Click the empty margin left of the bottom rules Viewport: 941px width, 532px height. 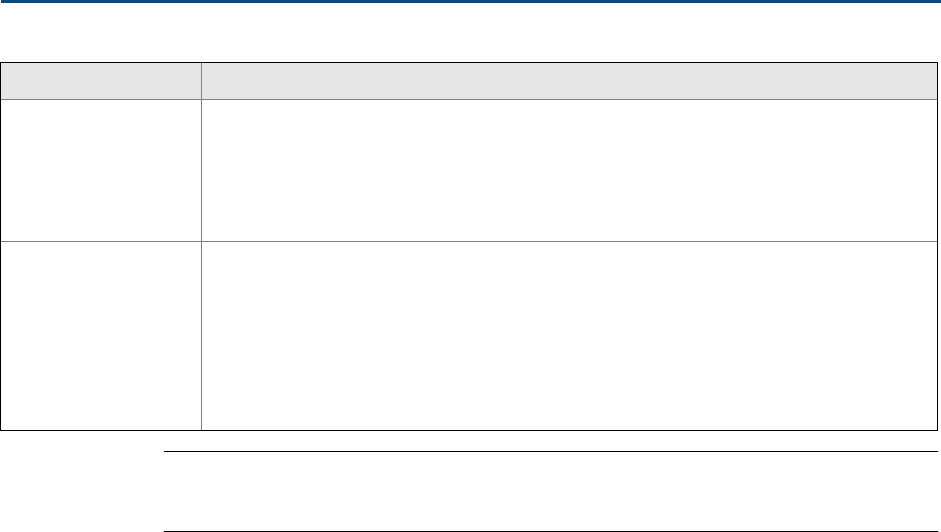82,491
